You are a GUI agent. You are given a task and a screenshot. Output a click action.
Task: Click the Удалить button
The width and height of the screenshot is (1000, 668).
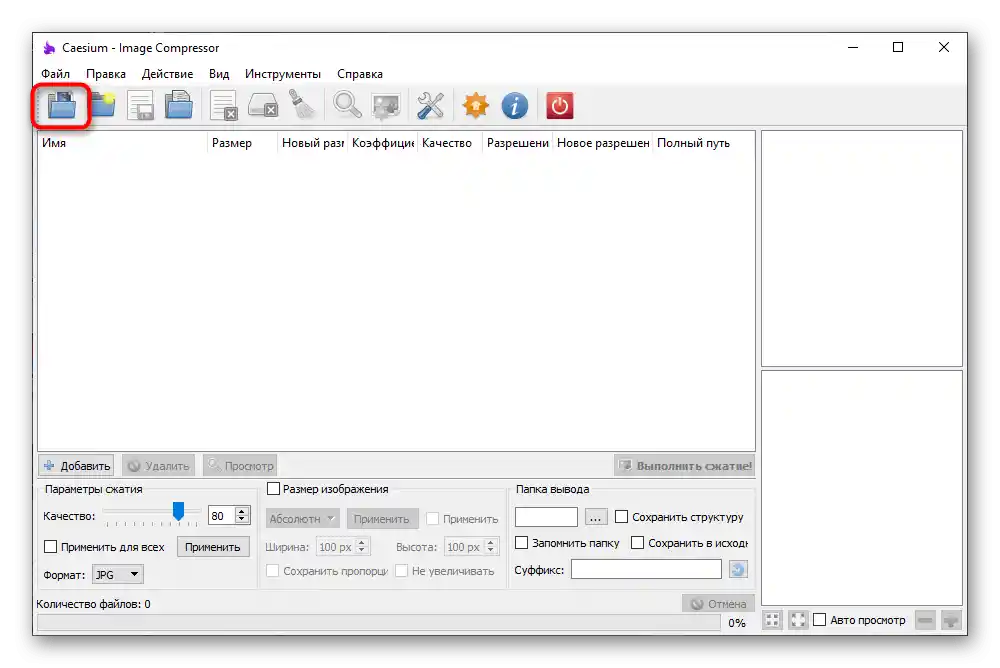[x=159, y=466]
